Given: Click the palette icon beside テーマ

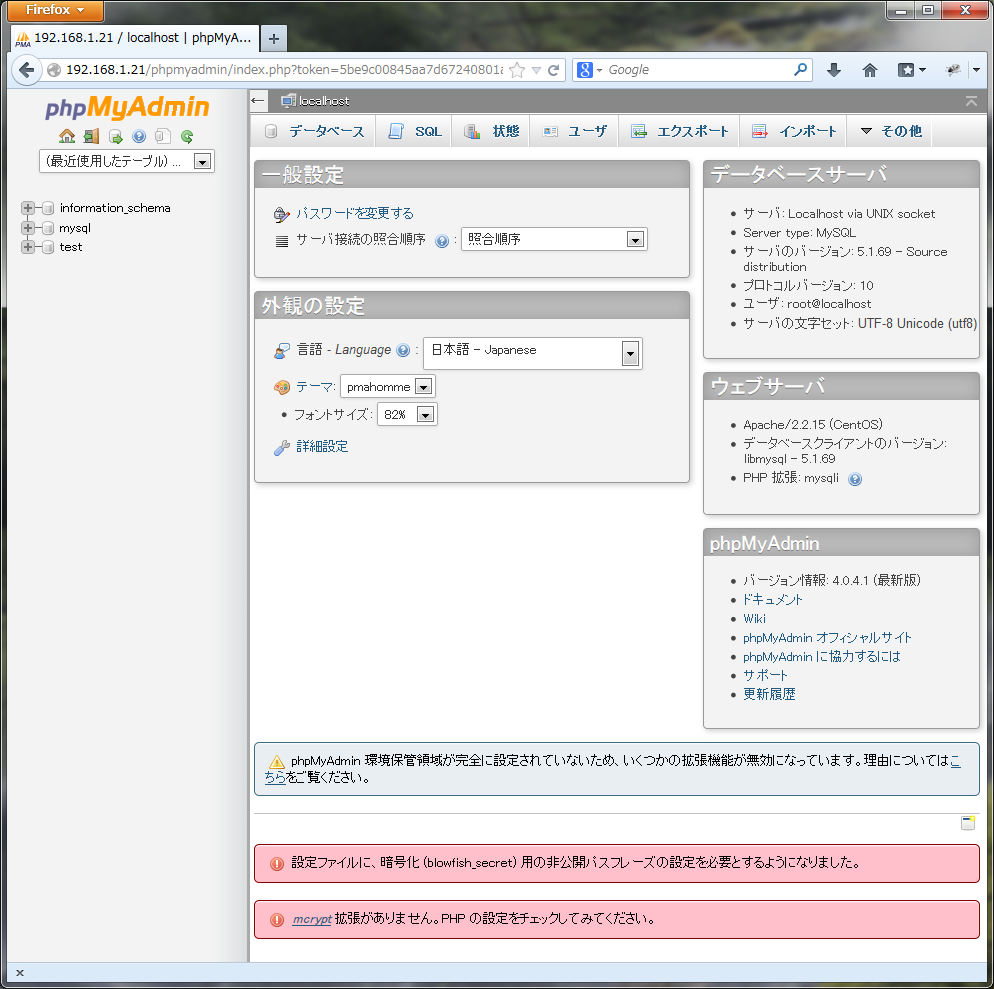Looking at the screenshot, I should [281, 387].
